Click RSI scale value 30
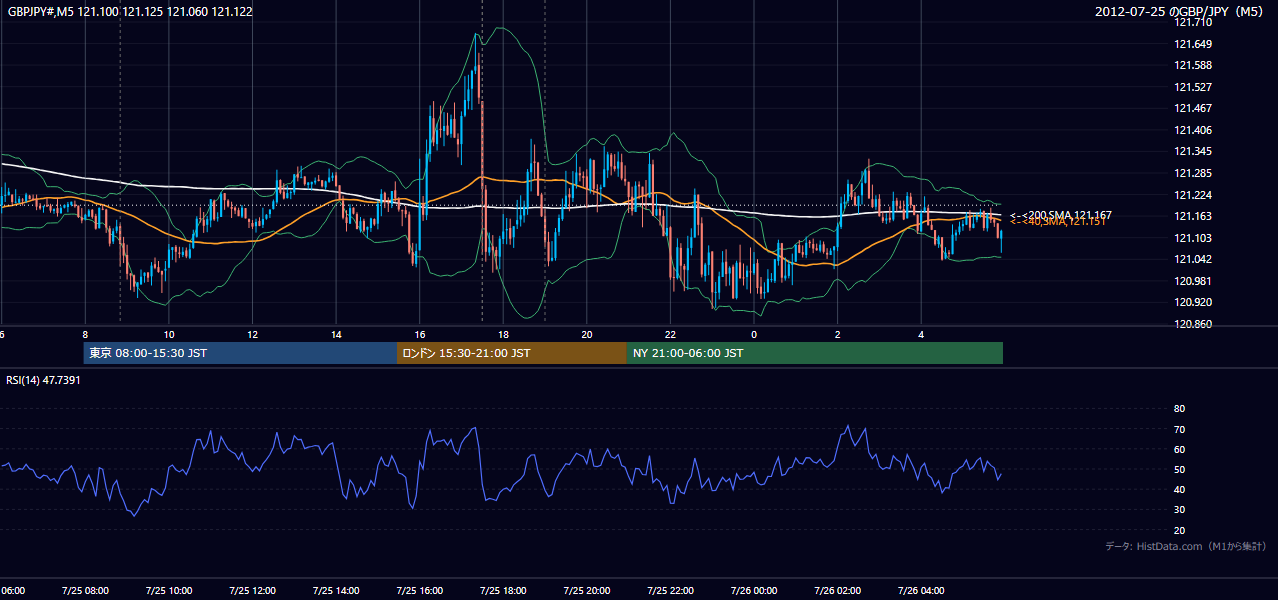Image resolution: width=1278 pixels, height=600 pixels. click(x=1179, y=510)
